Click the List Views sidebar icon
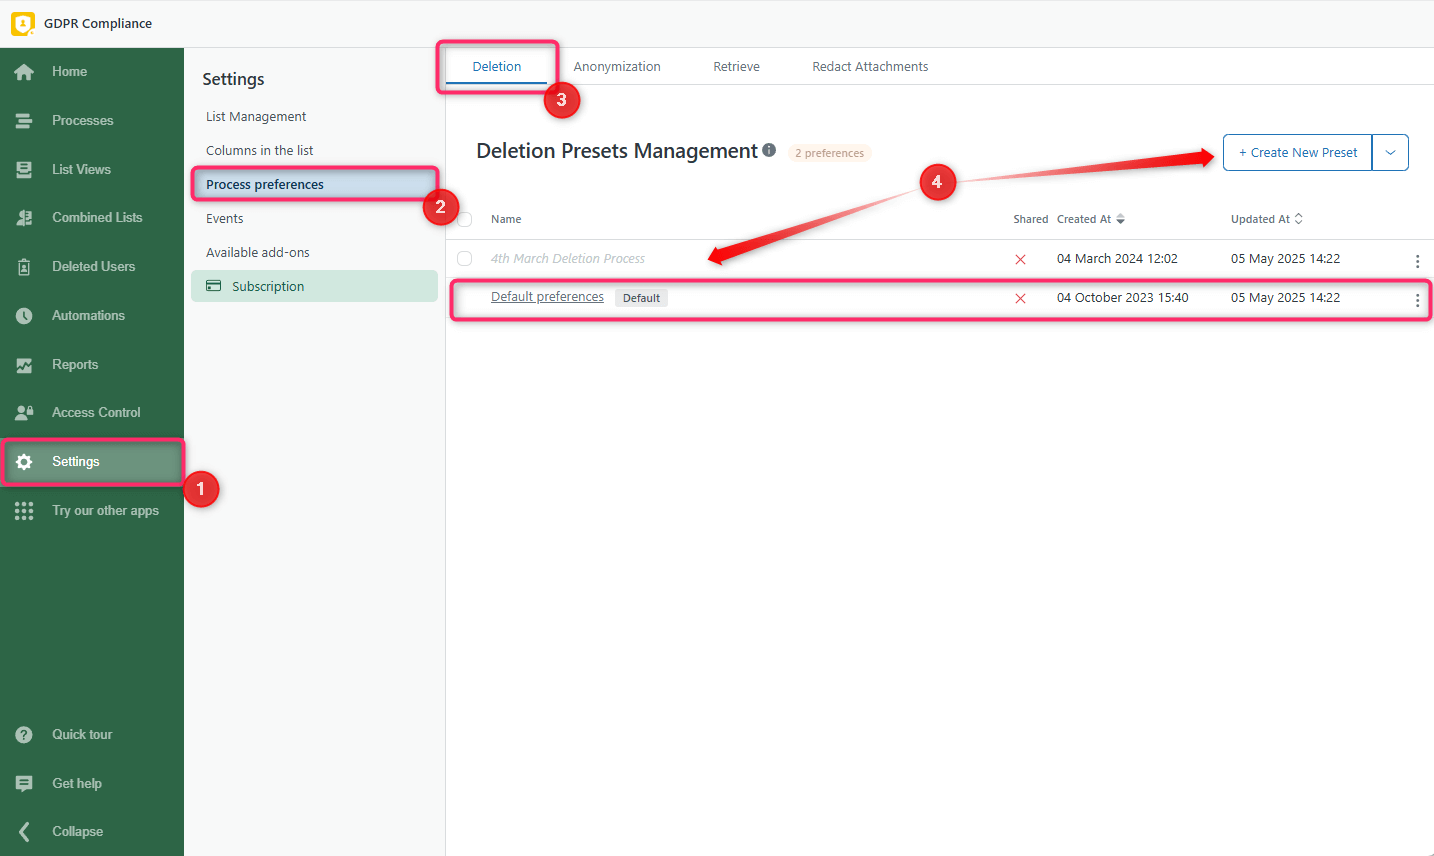Image resolution: width=1434 pixels, height=856 pixels. click(x=24, y=170)
